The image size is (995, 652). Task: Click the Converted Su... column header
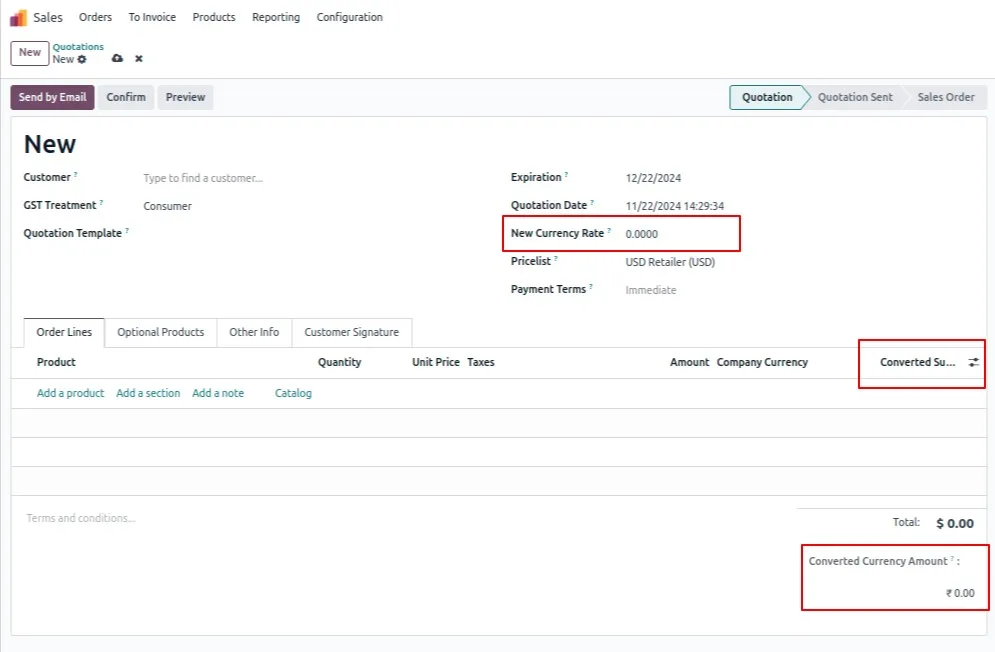coord(917,362)
